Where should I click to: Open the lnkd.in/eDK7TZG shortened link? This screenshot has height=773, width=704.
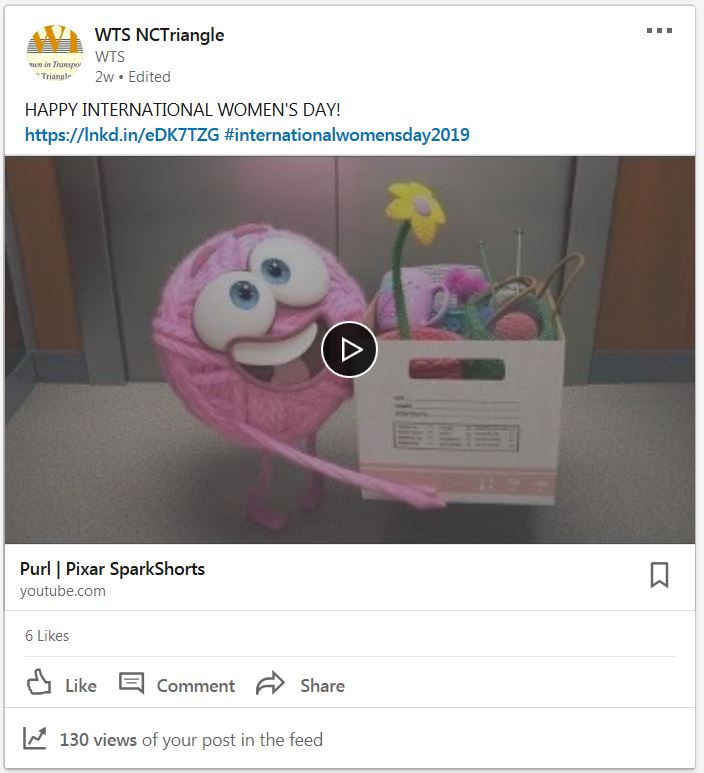122,135
